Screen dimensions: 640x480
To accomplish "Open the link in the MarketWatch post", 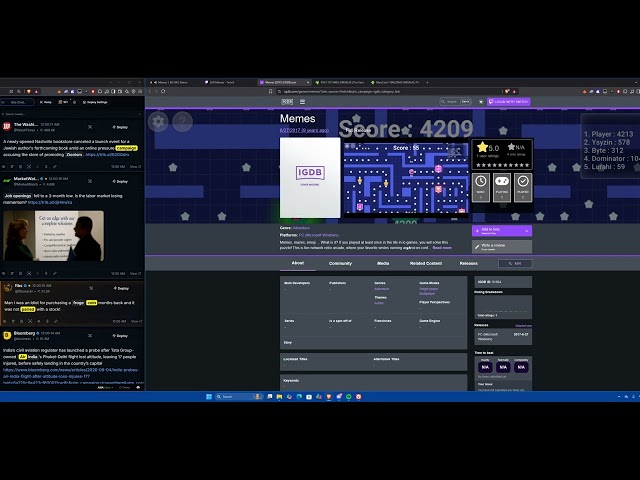I will point(50,202).
